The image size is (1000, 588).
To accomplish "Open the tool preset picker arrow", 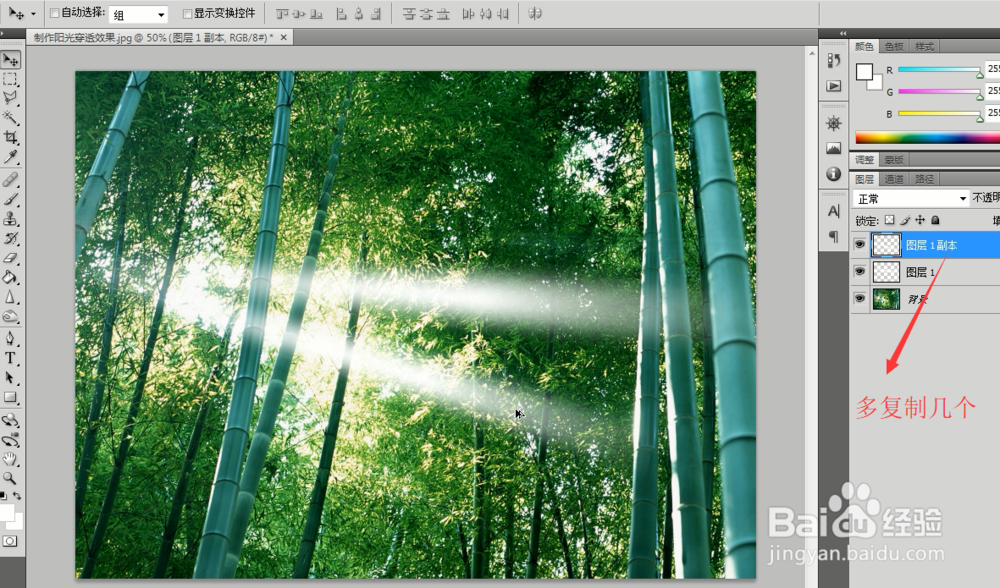I will point(33,13).
